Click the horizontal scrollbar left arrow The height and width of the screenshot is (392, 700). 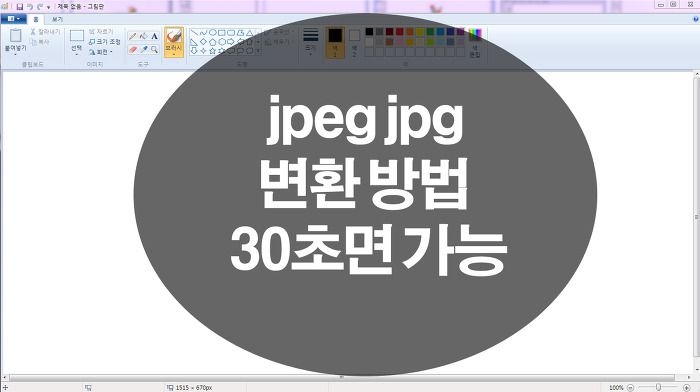coord(4,378)
